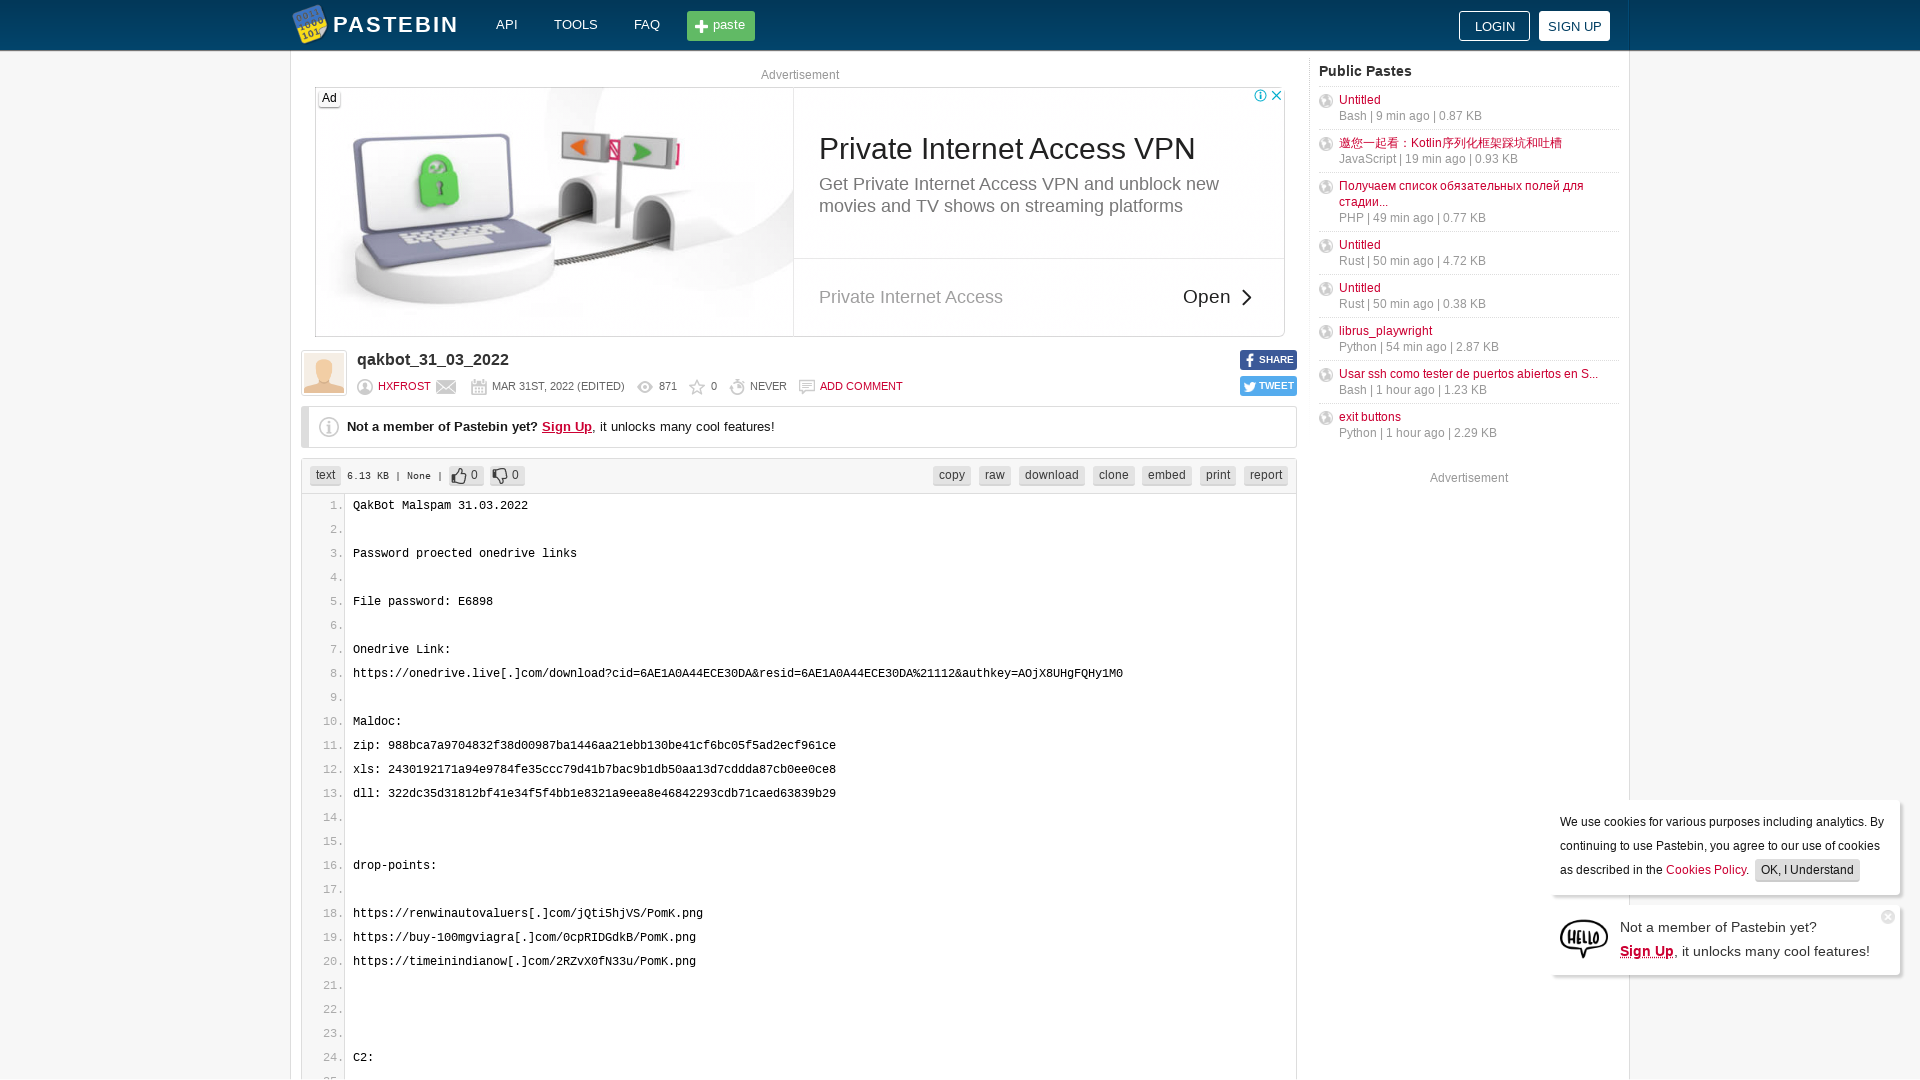
Task: Click globe icon beside Kotlin paste
Action: click(x=1326, y=144)
